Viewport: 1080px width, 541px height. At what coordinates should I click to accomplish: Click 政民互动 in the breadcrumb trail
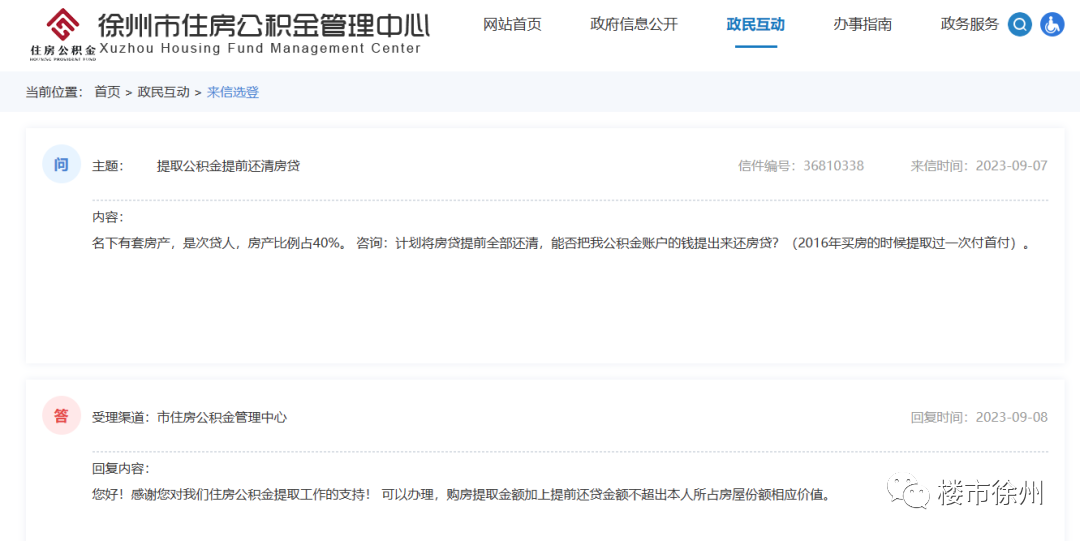tap(163, 92)
